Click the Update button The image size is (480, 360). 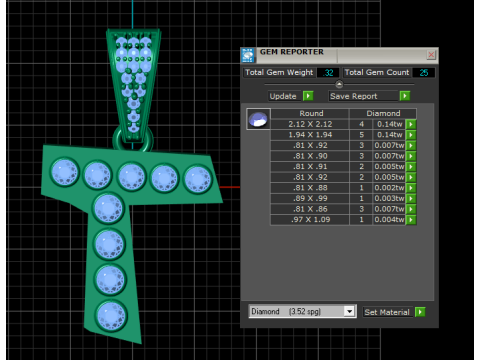click(x=283, y=96)
